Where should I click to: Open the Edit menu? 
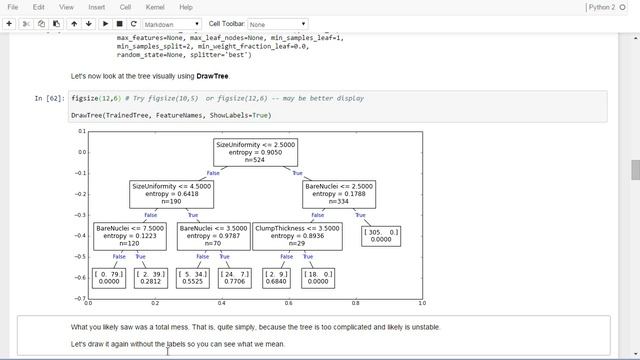coord(39,7)
